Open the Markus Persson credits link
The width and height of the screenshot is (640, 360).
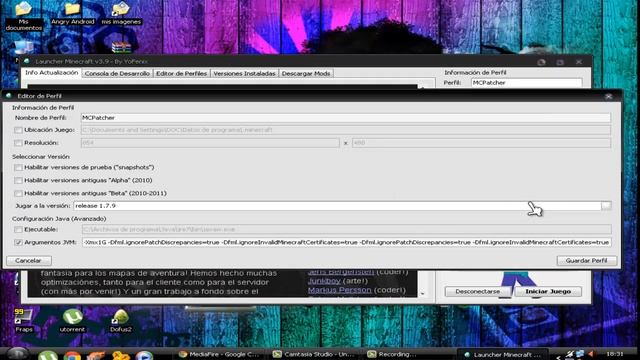click(340, 290)
